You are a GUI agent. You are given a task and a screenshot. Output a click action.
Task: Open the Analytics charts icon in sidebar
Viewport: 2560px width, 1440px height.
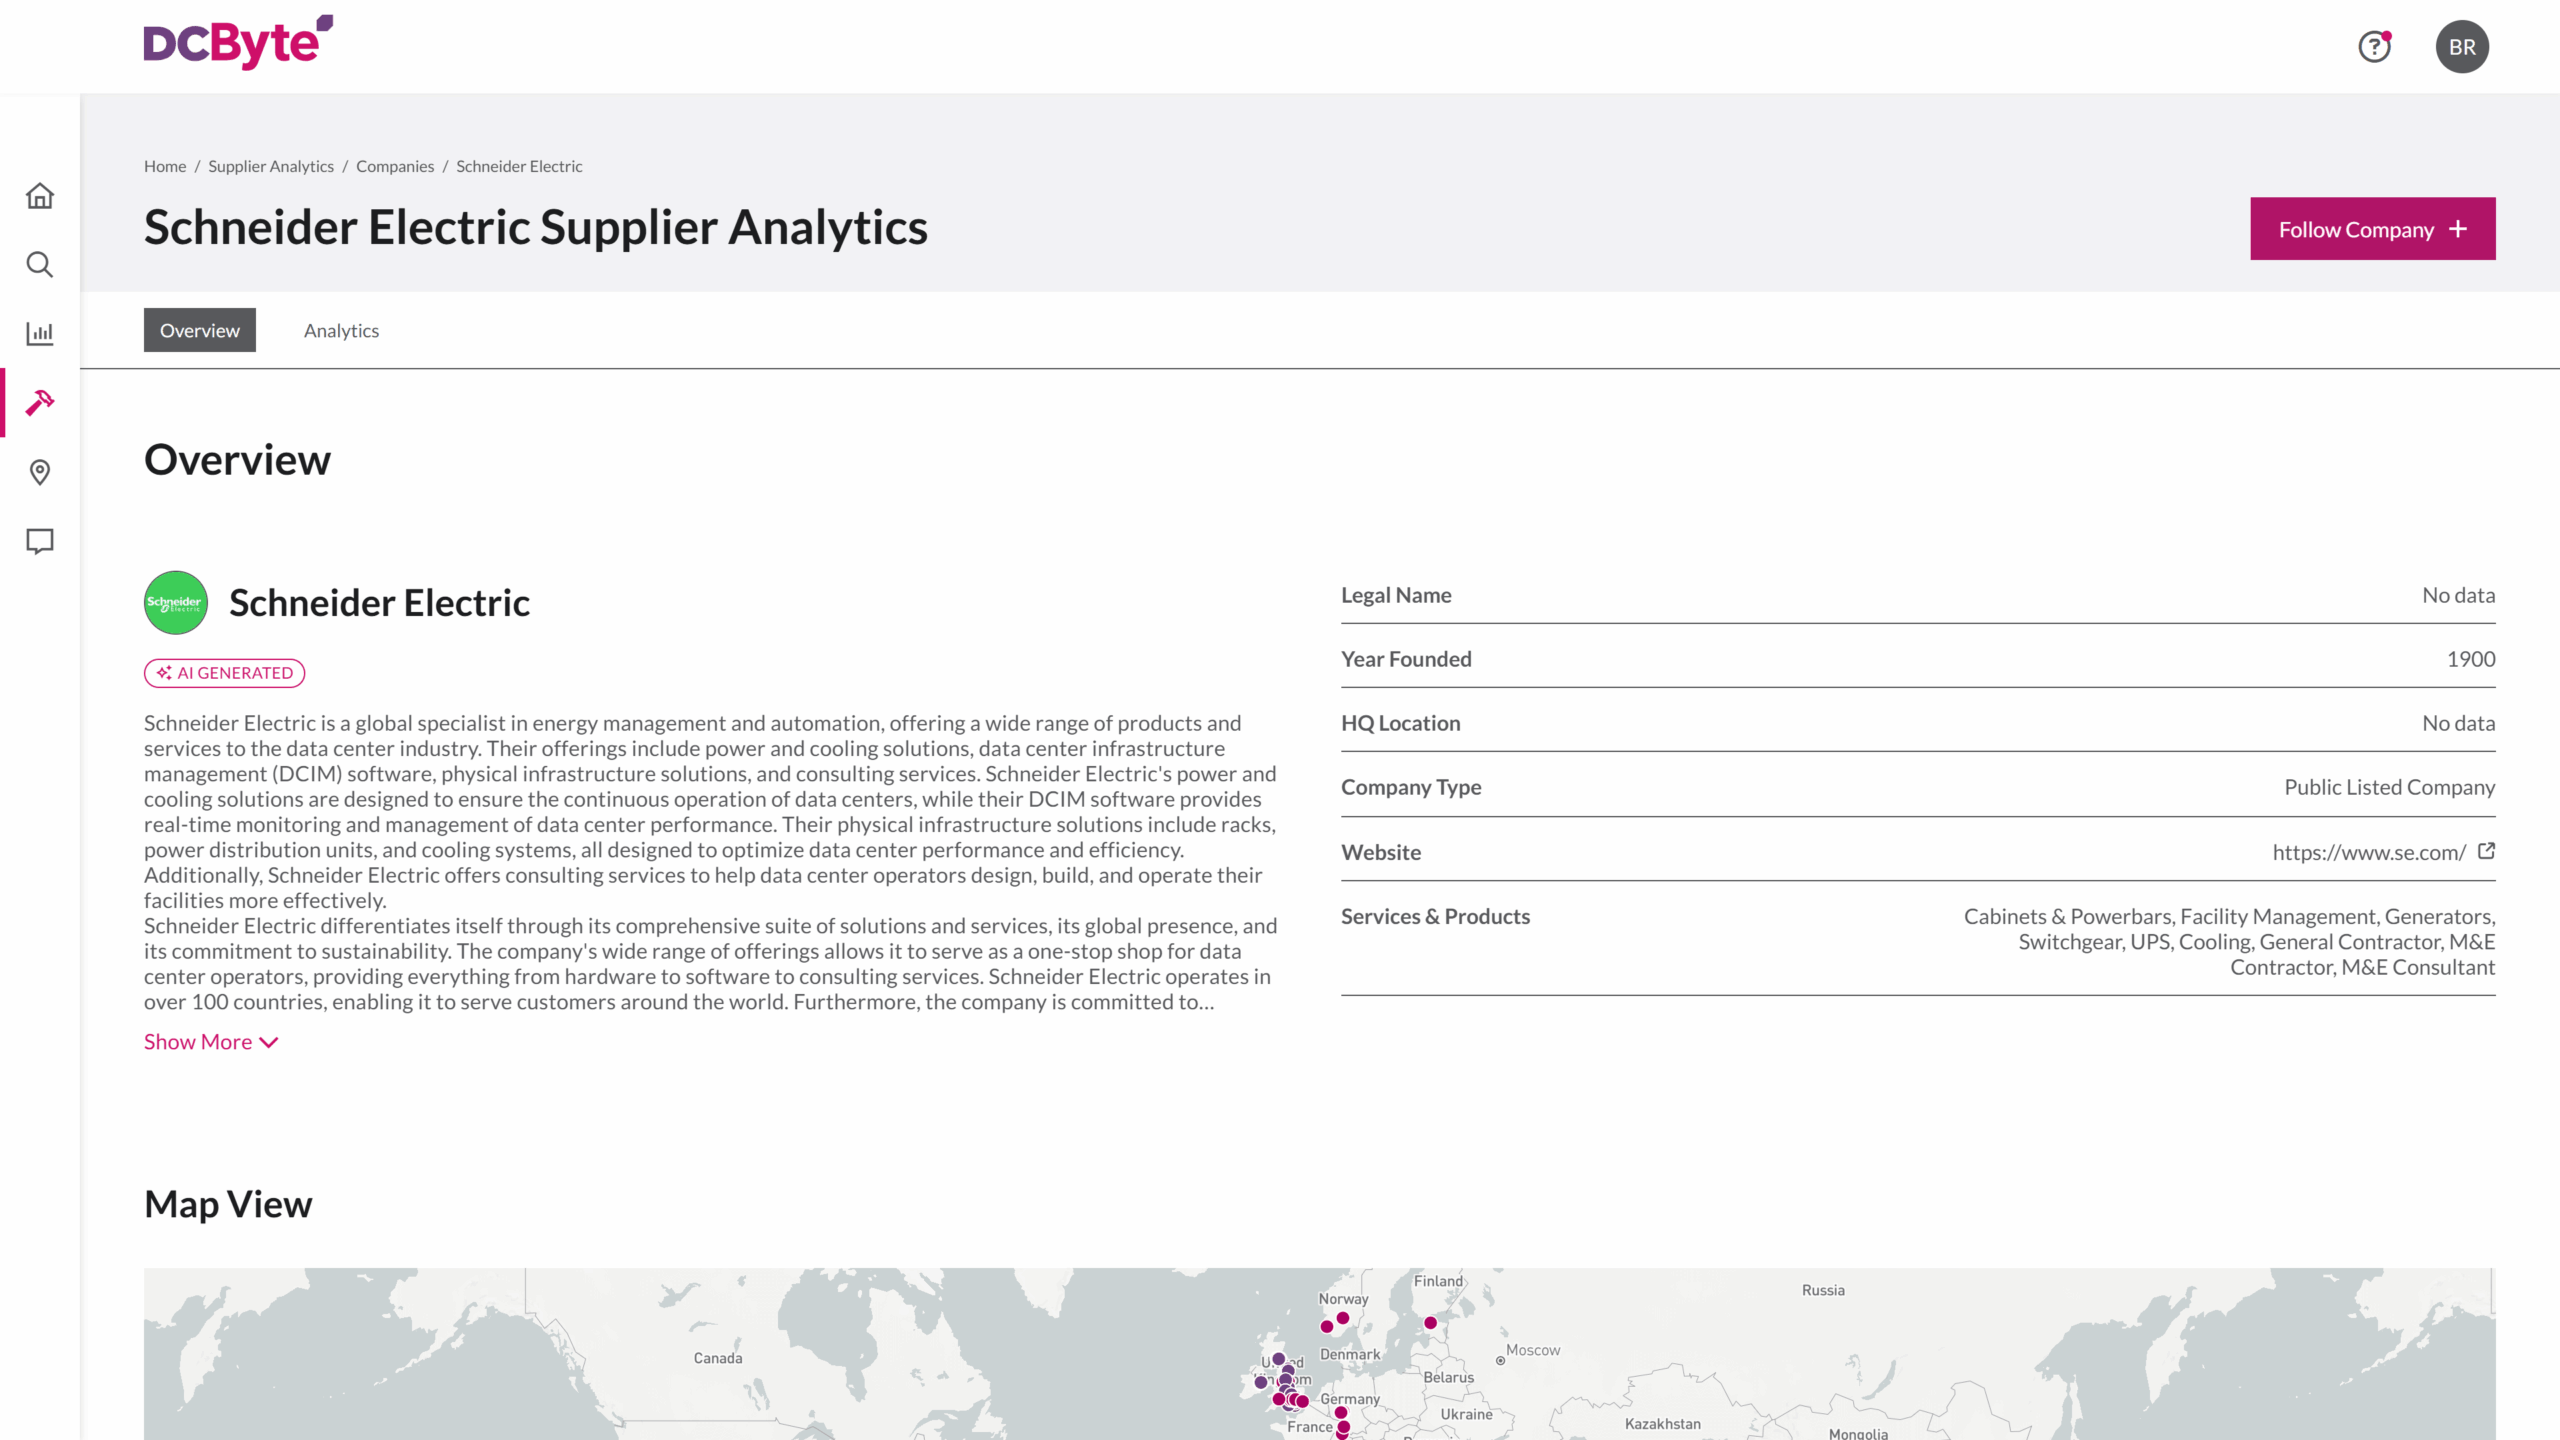pos(40,333)
